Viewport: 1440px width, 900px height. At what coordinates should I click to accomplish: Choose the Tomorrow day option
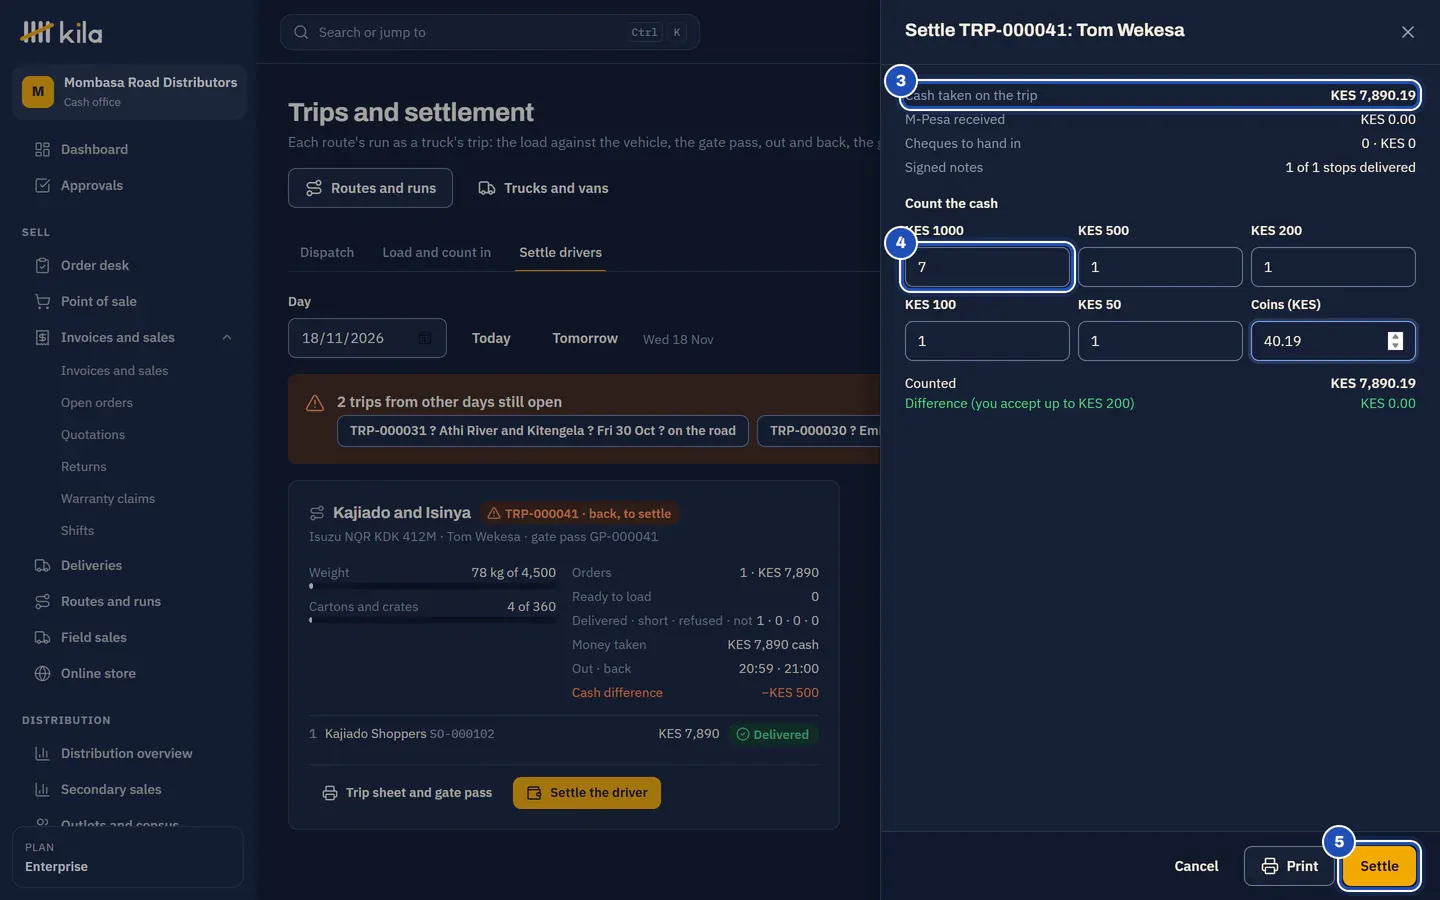click(x=585, y=338)
